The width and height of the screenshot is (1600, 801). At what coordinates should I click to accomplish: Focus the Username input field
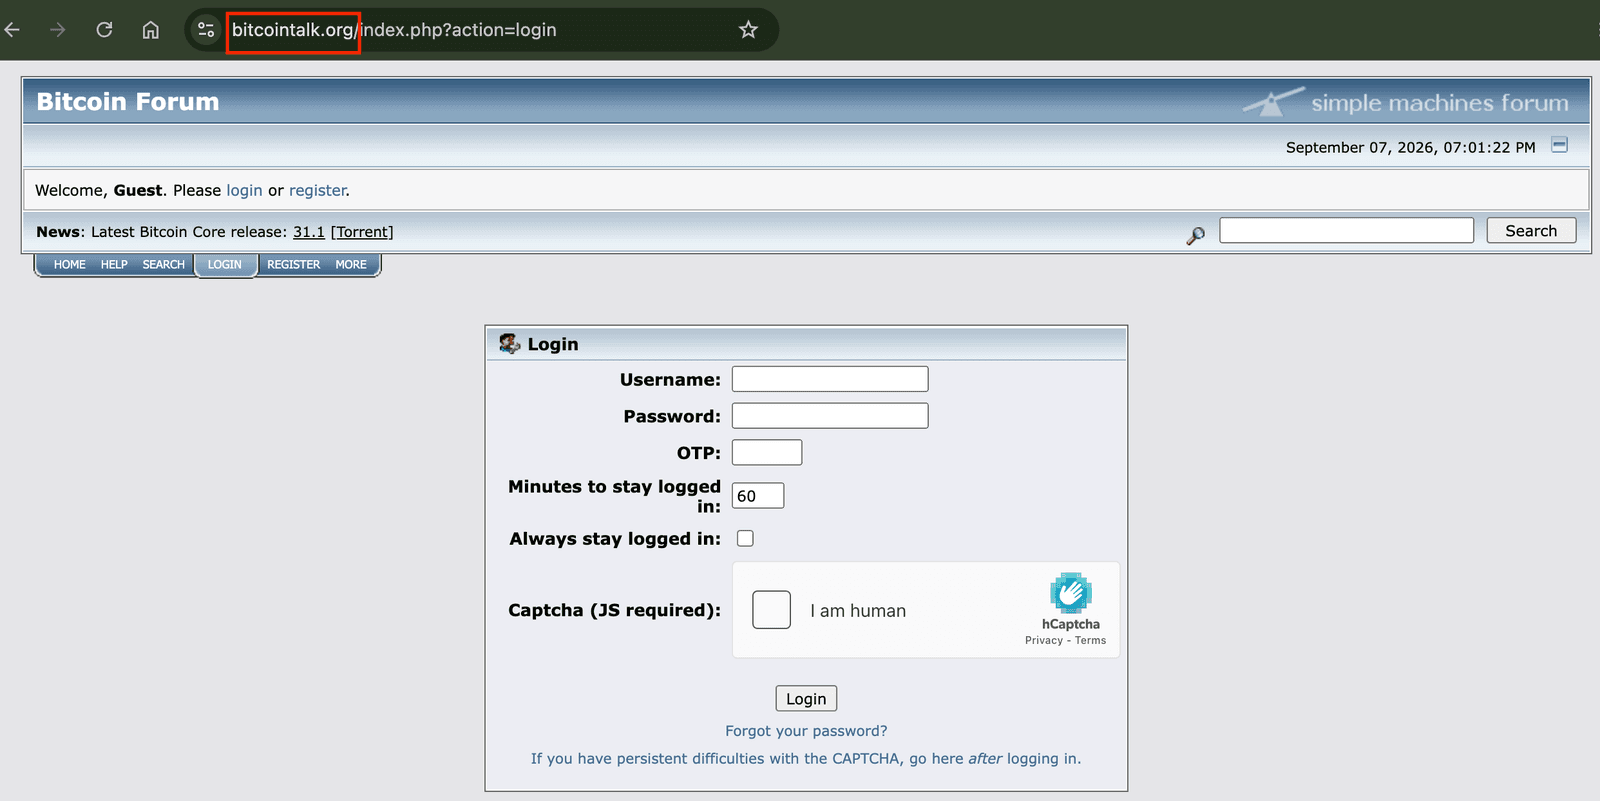pos(830,379)
